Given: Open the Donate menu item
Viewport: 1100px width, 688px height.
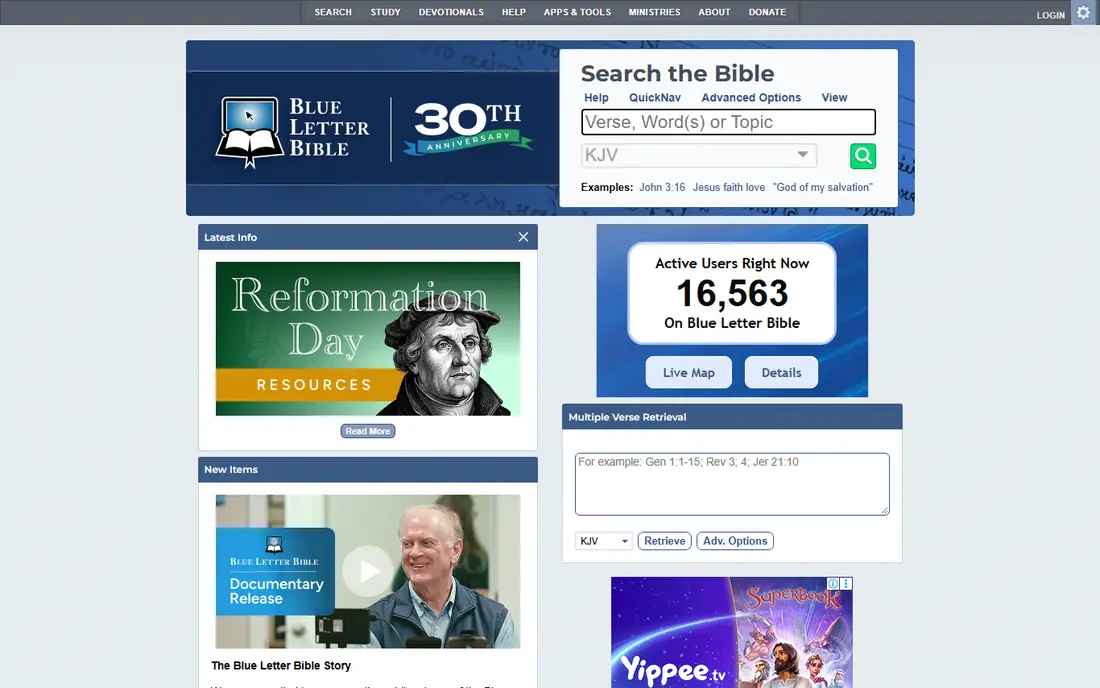Looking at the screenshot, I should coord(767,13).
